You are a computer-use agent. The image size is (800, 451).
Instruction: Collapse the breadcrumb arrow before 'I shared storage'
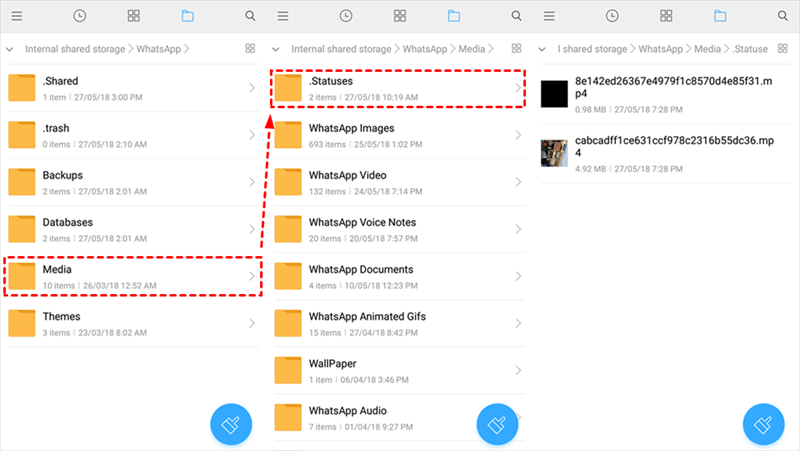pos(543,49)
